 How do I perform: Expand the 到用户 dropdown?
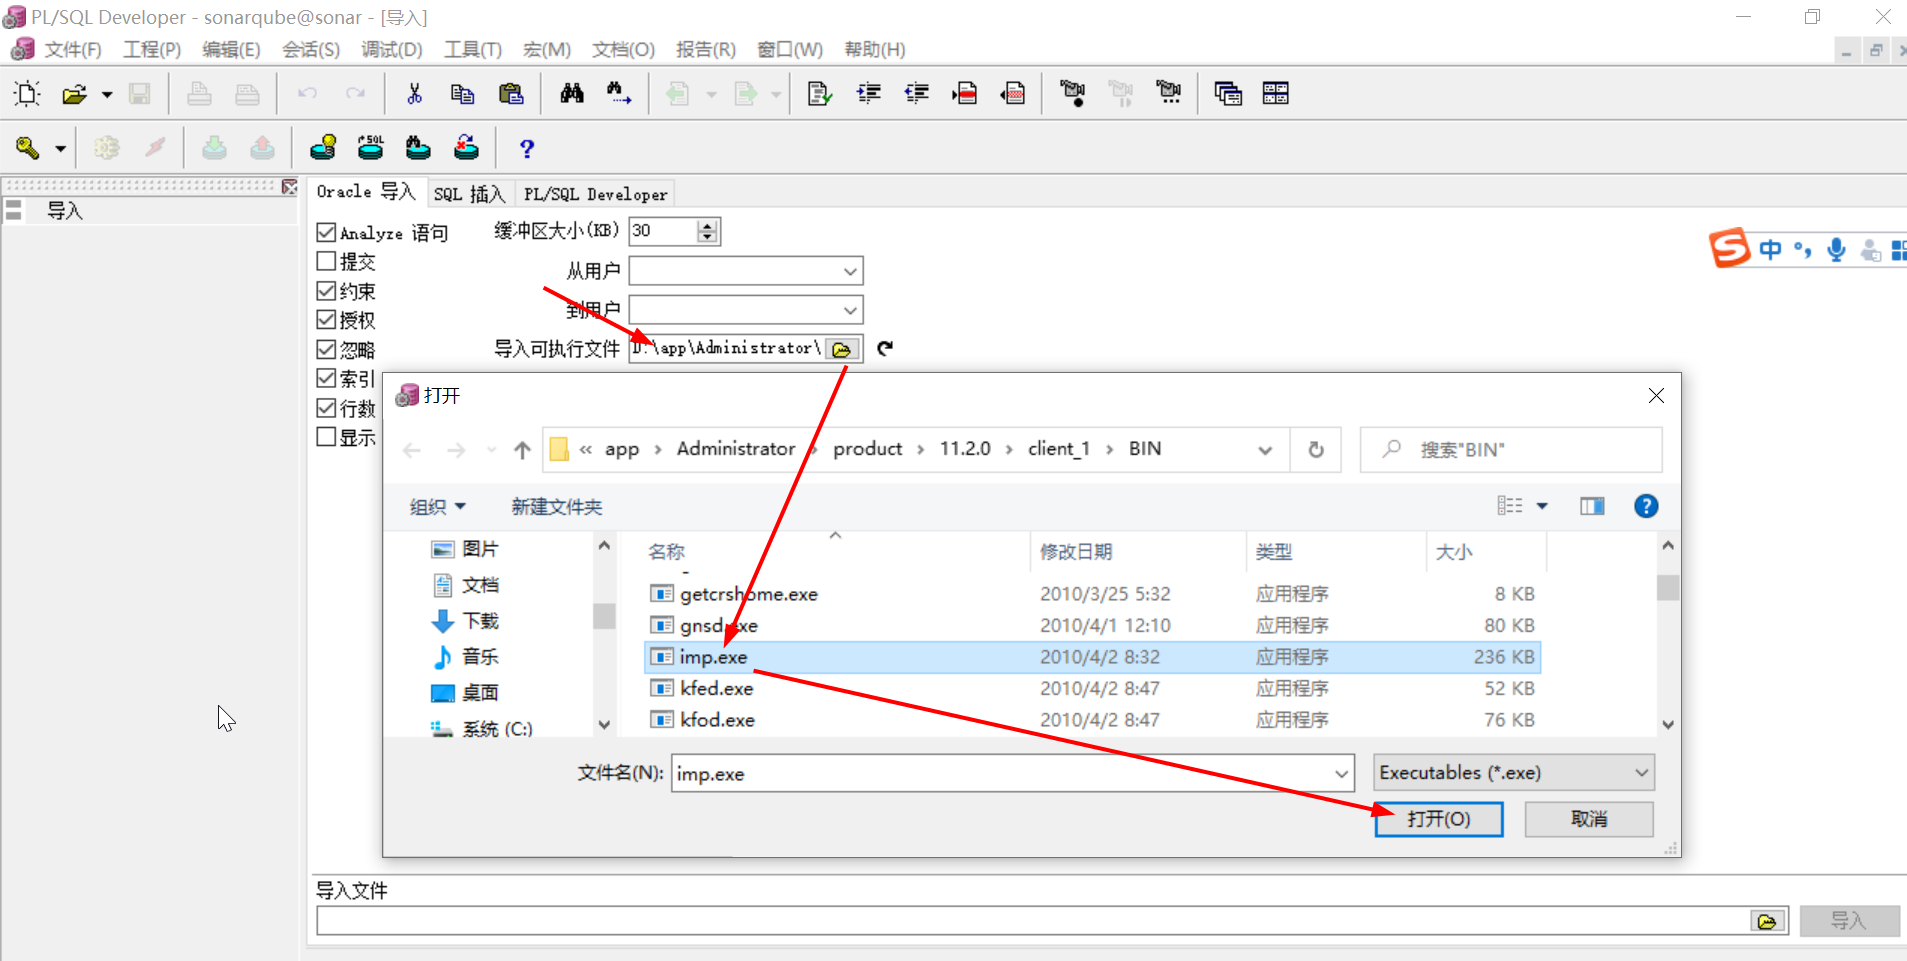849,310
